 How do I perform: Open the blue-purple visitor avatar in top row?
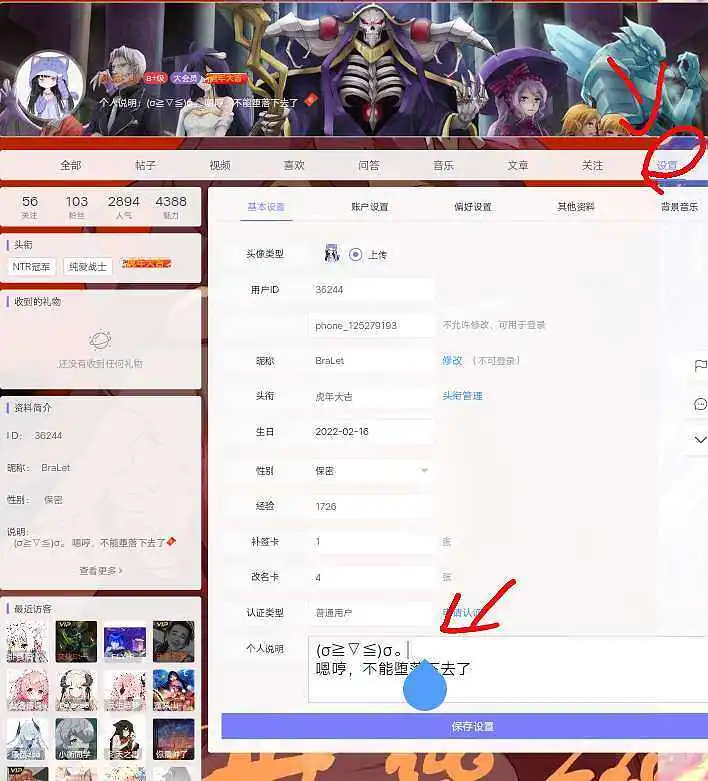(125, 642)
